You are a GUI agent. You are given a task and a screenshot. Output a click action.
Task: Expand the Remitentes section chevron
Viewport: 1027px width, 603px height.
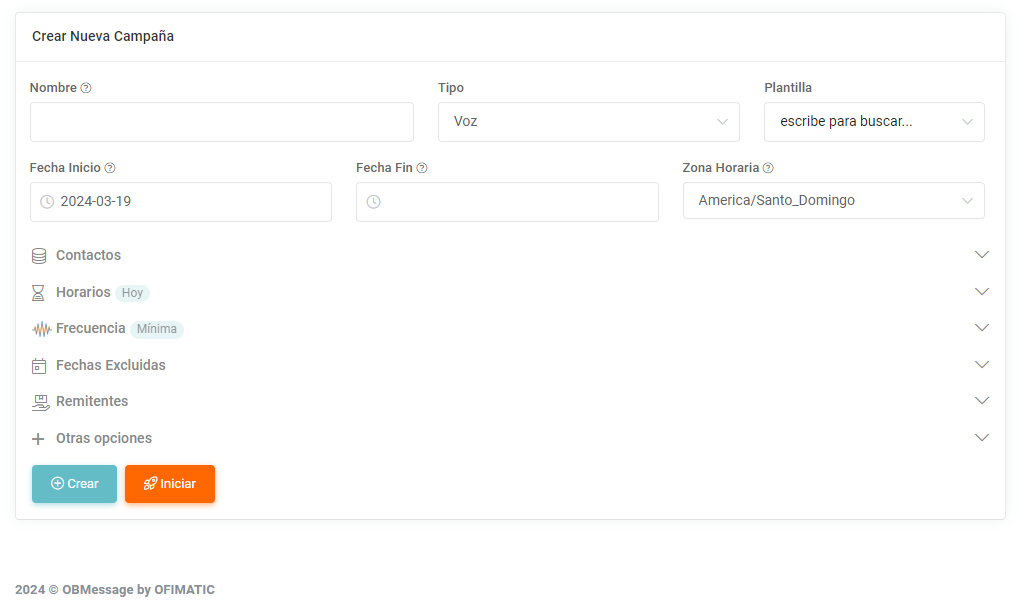(x=982, y=401)
